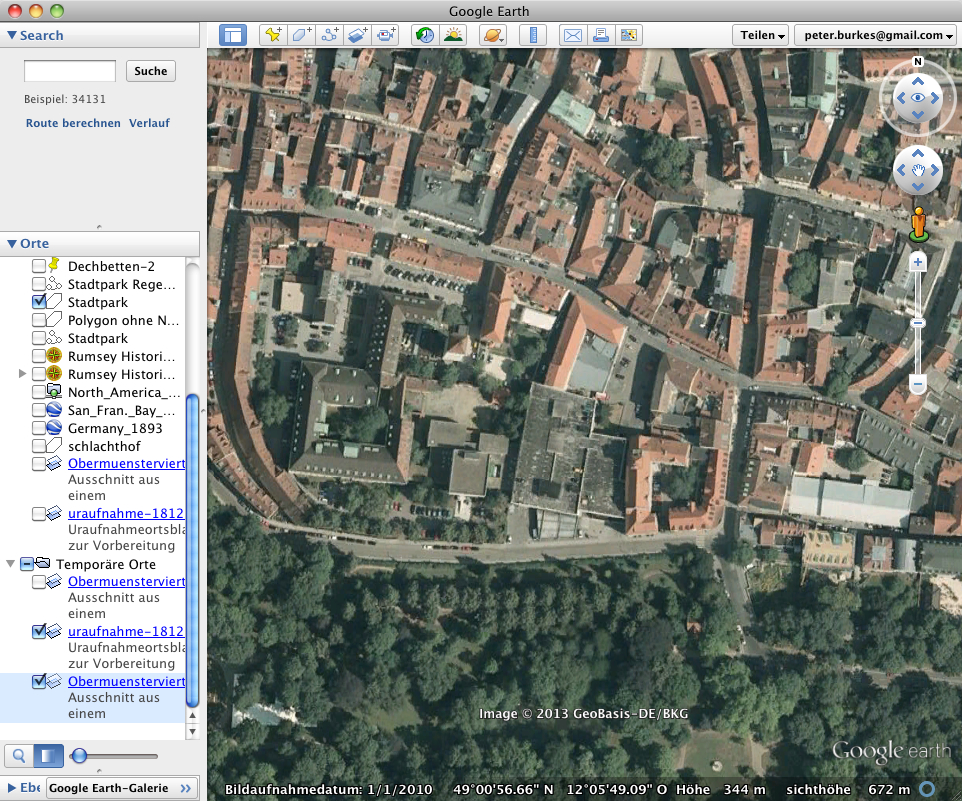Add a new polygon

tap(301, 35)
